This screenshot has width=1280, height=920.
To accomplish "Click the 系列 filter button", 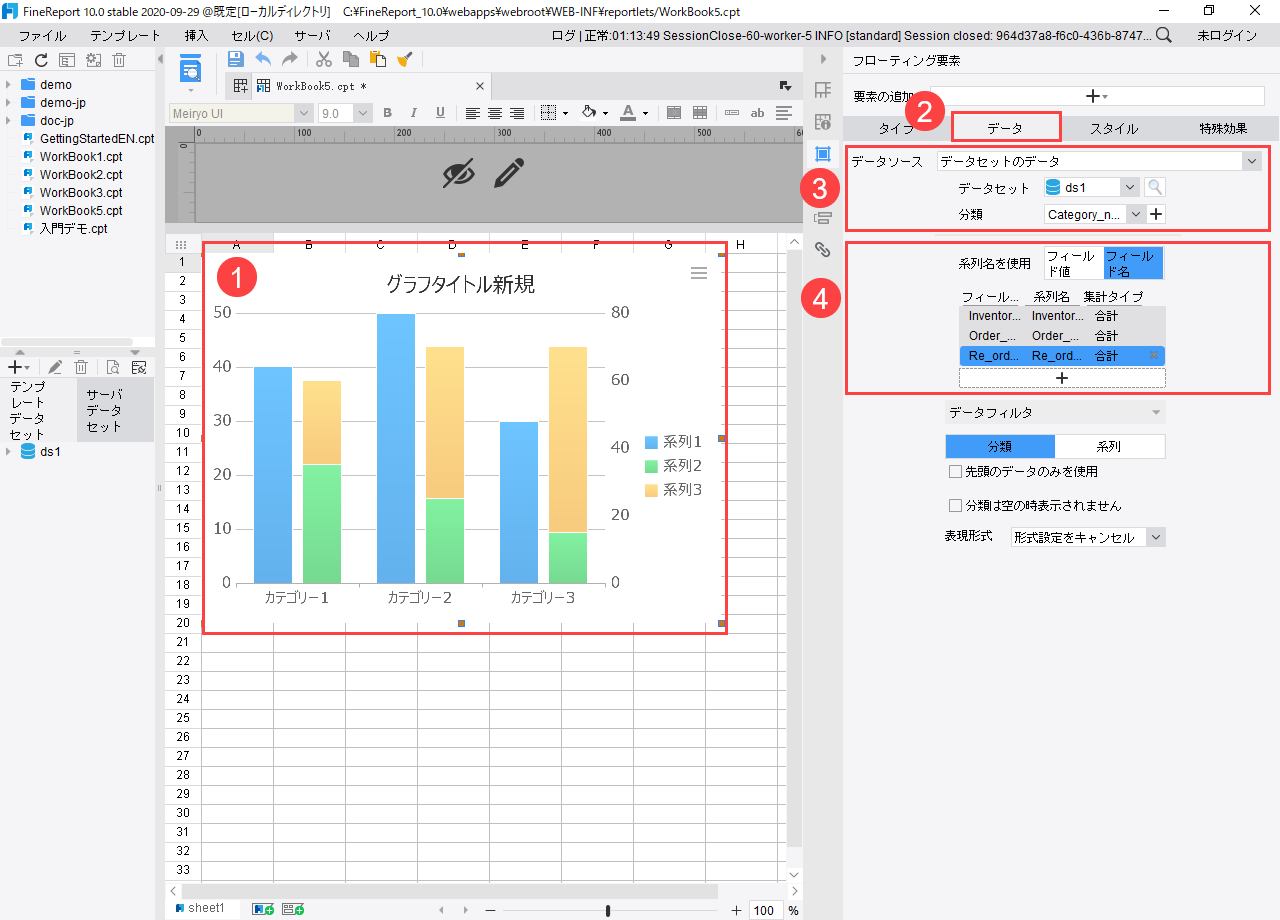I will (x=1109, y=446).
